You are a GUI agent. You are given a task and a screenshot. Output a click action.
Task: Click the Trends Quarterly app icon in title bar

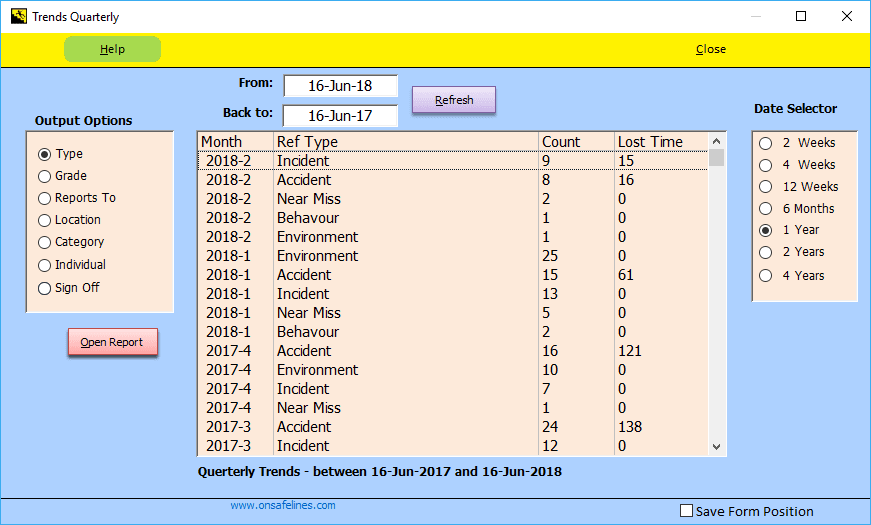pos(18,16)
